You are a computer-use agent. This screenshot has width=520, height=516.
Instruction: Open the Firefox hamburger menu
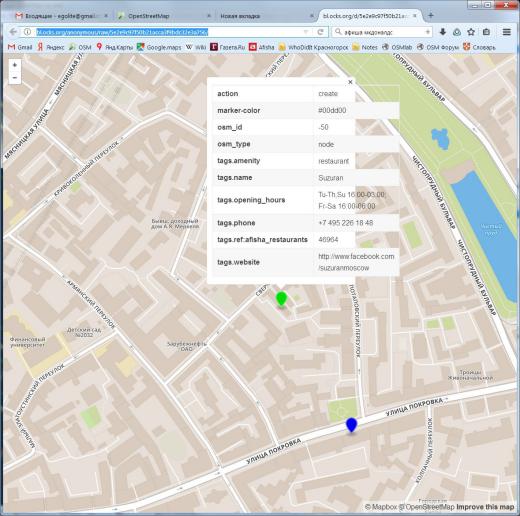point(506,32)
